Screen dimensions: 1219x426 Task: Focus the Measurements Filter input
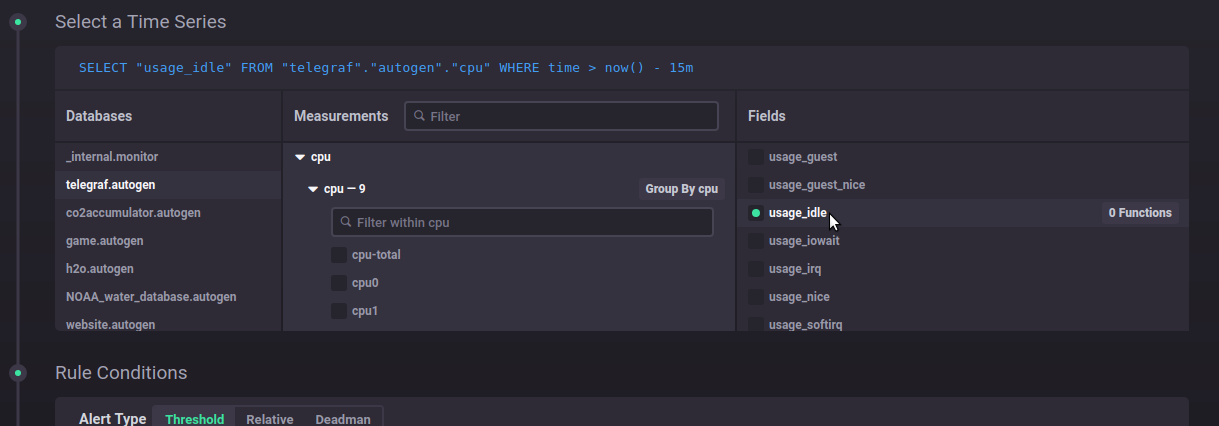pos(570,117)
